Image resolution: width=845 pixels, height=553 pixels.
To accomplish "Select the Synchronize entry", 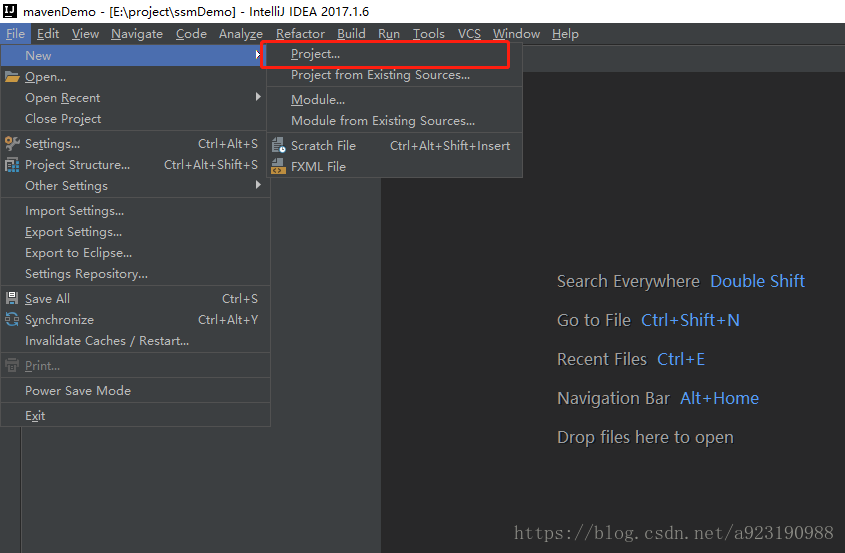I will [x=135, y=320].
